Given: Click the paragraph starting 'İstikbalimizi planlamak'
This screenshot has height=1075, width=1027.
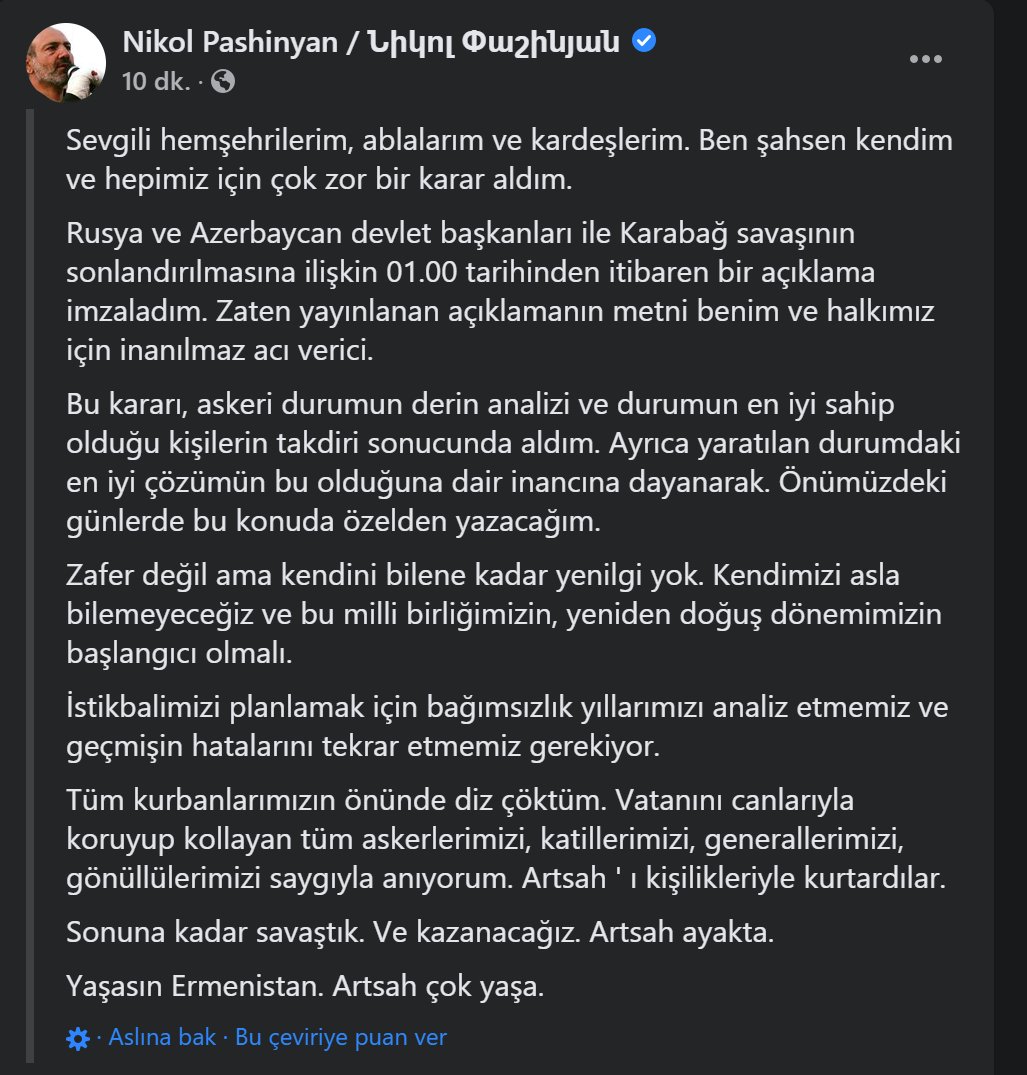Looking at the screenshot, I should [x=507, y=727].
